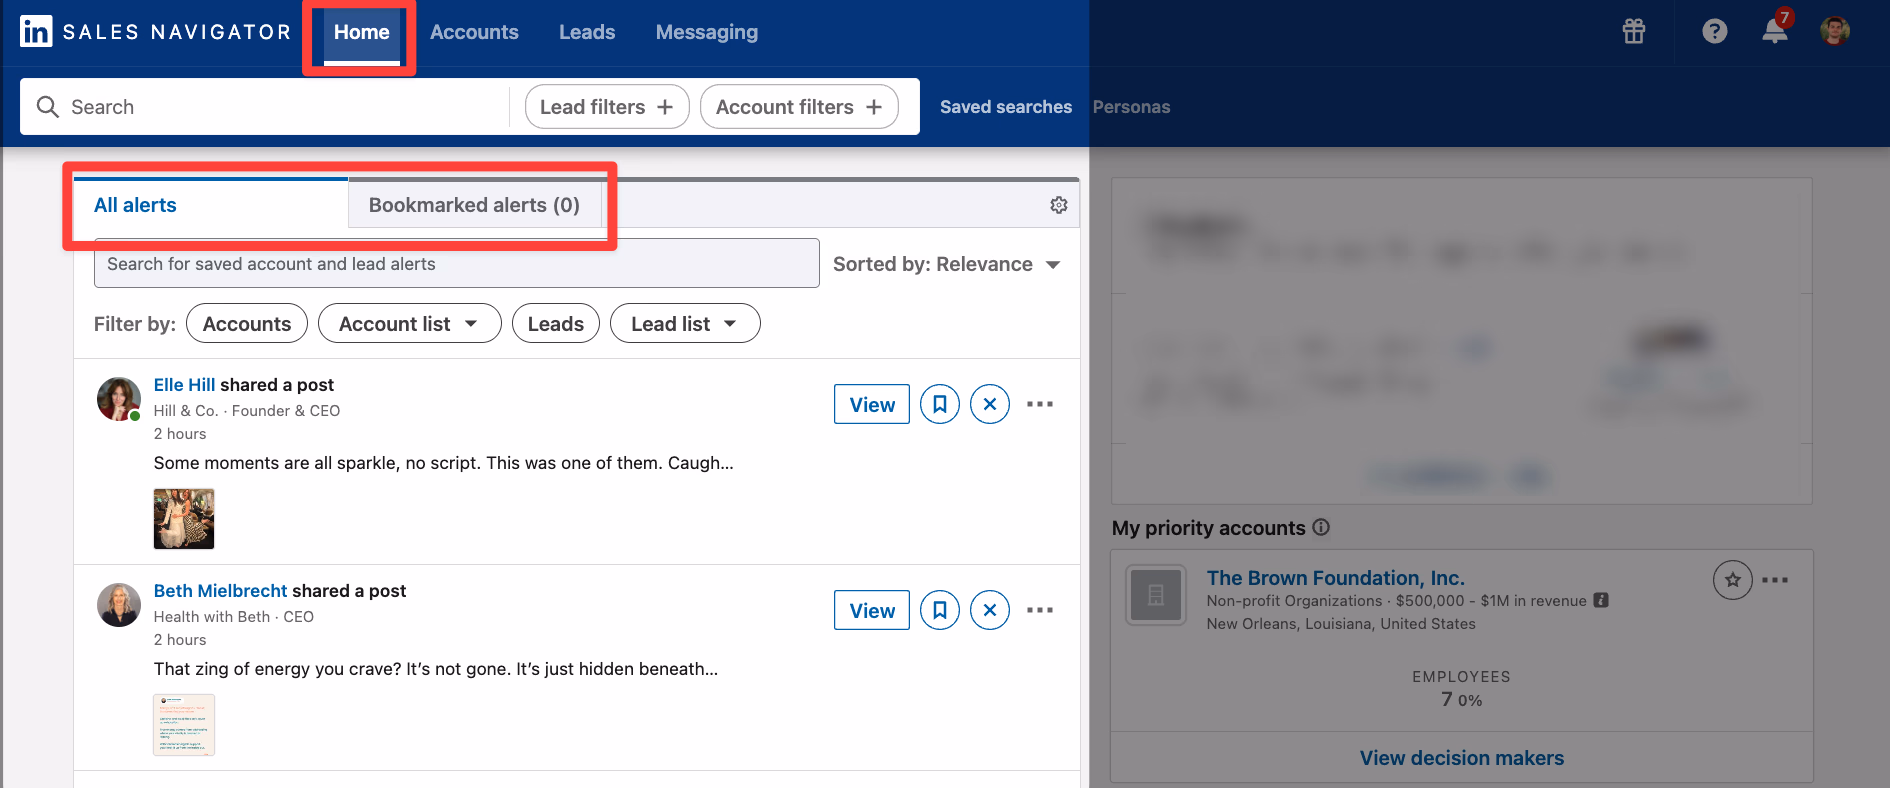
Task: Click the LinkedIn logo icon
Action: [x=36, y=31]
